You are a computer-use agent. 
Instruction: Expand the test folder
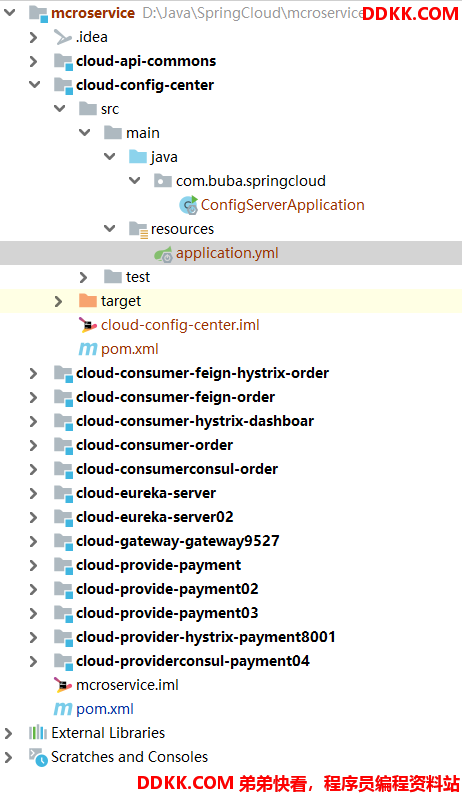83,277
